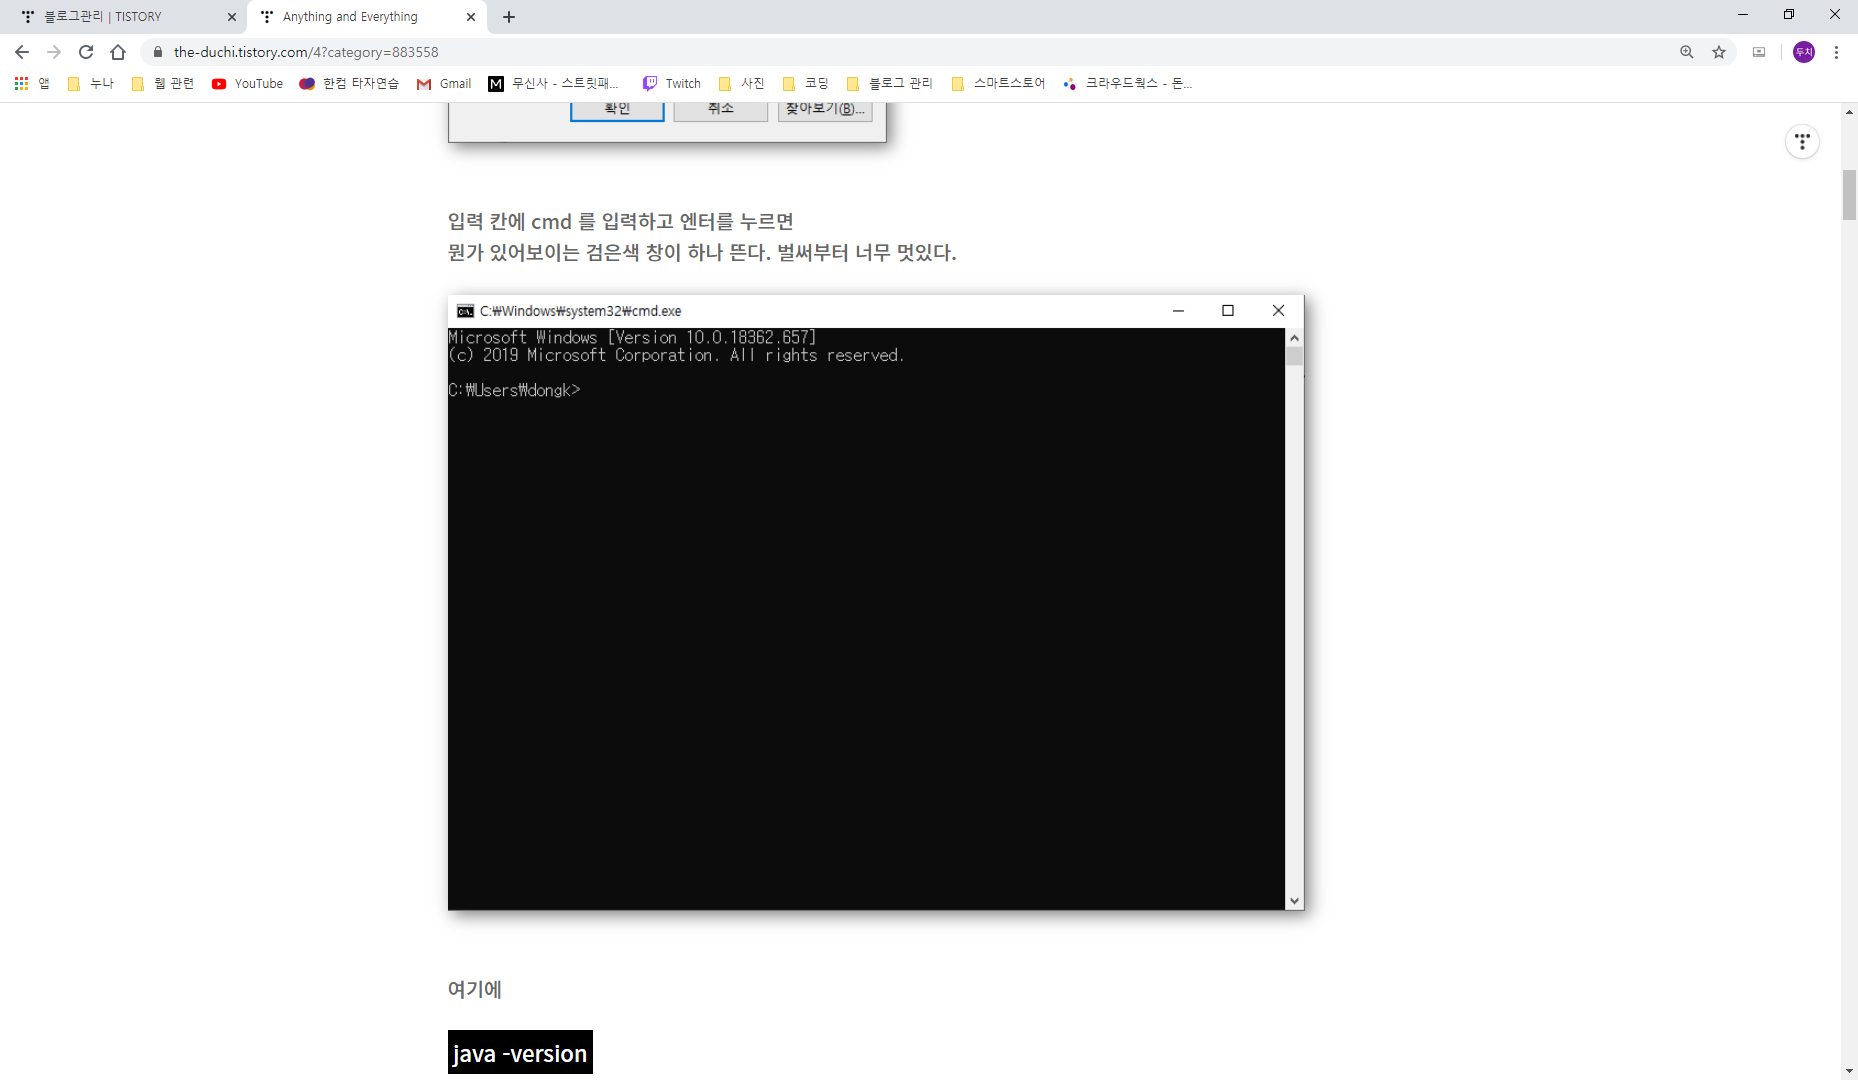Click the 여기에 paragraph text

point(475,990)
